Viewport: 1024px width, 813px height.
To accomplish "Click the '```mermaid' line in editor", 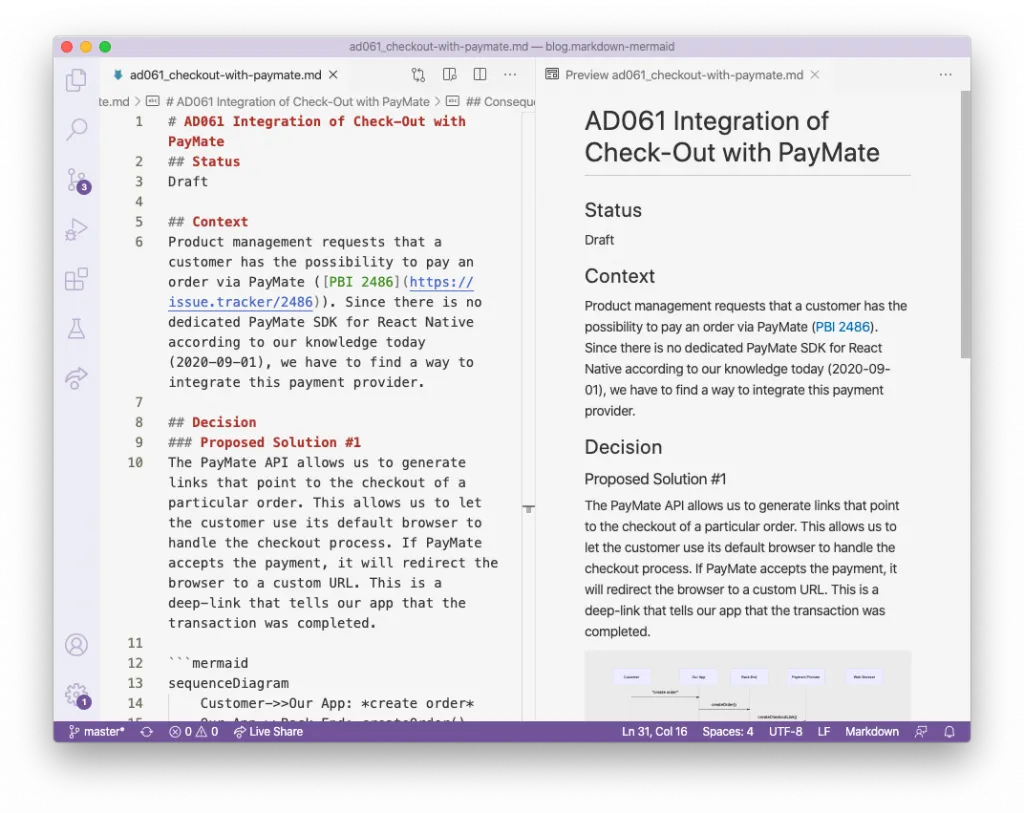I will [208, 663].
